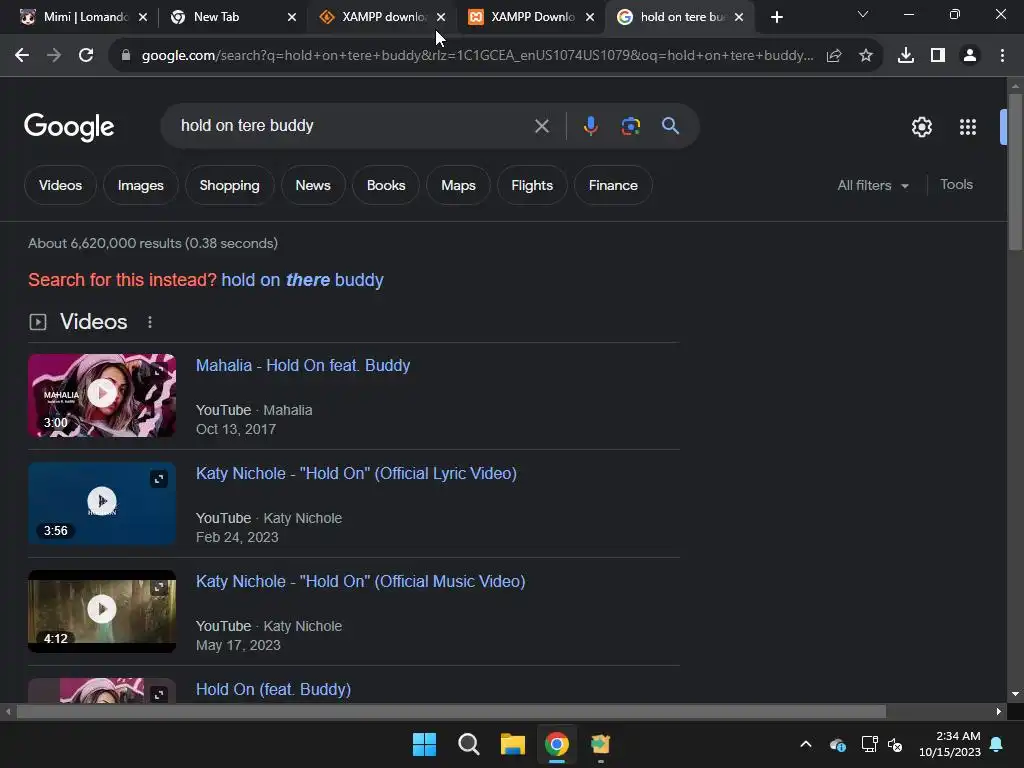Open Katy Nichole Official Lyric Video link
This screenshot has height=768, width=1024.
pyautogui.click(x=357, y=473)
